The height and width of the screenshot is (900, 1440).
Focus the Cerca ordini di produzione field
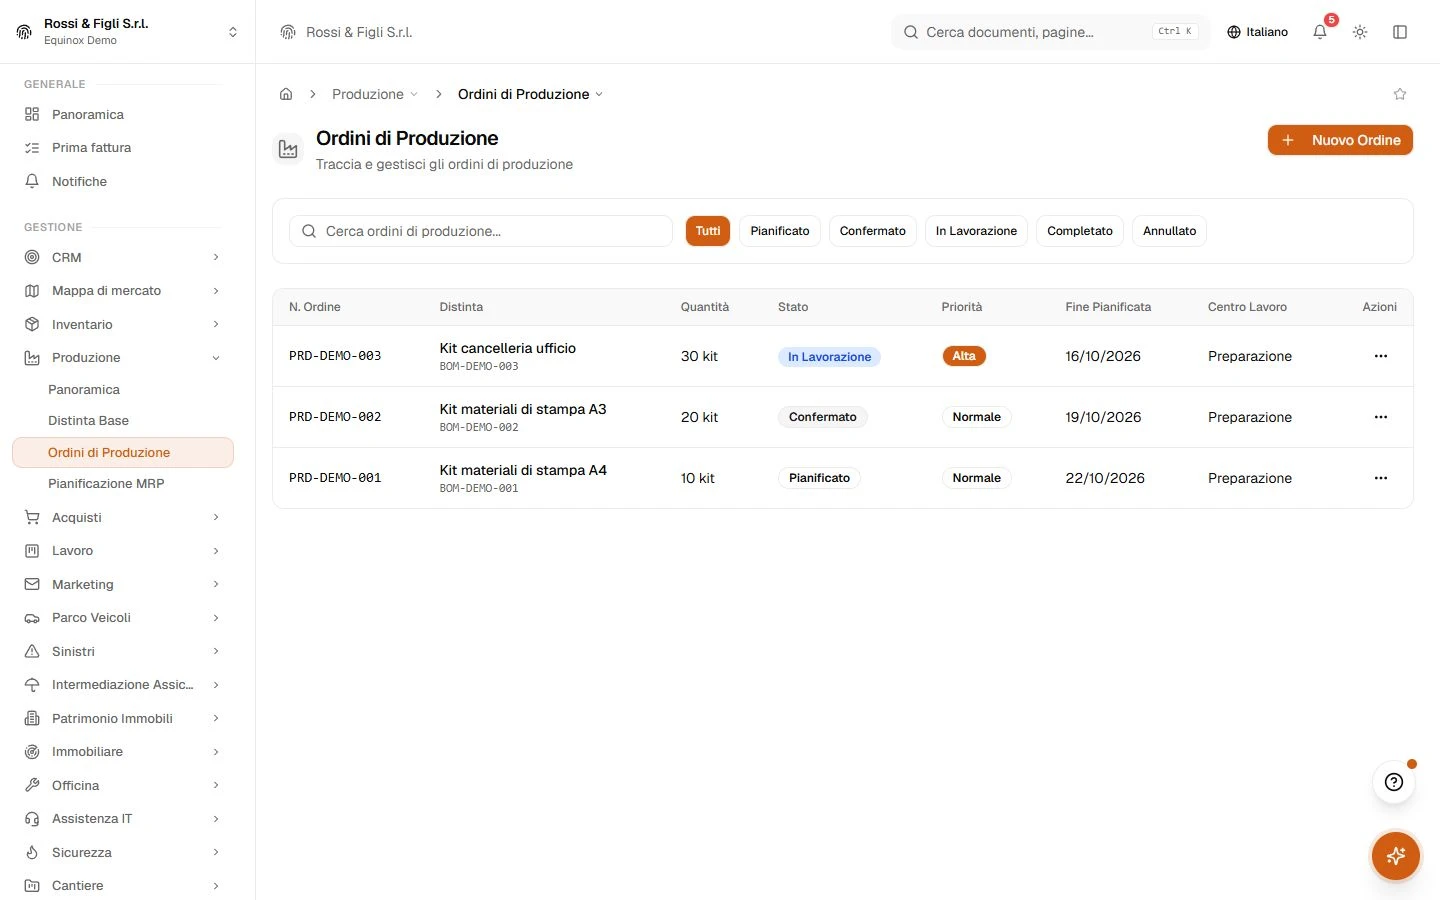(x=481, y=231)
